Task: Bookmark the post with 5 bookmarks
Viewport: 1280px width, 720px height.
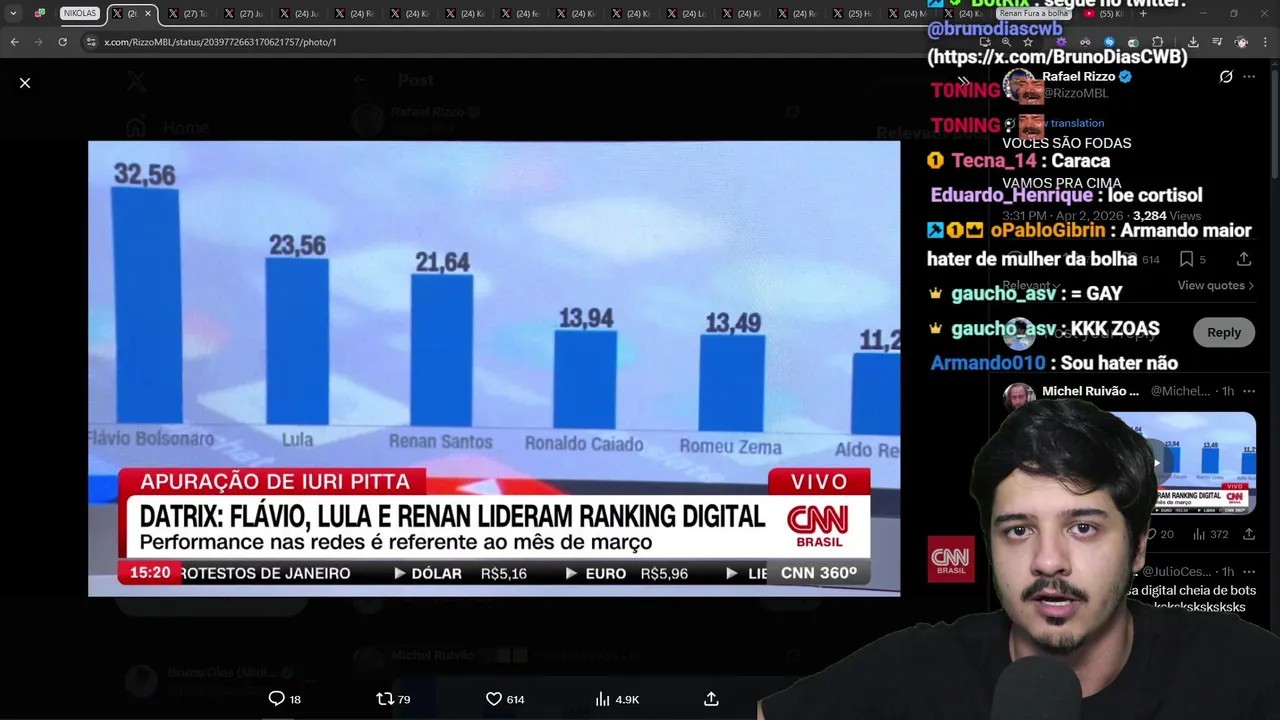Action: click(1192, 259)
